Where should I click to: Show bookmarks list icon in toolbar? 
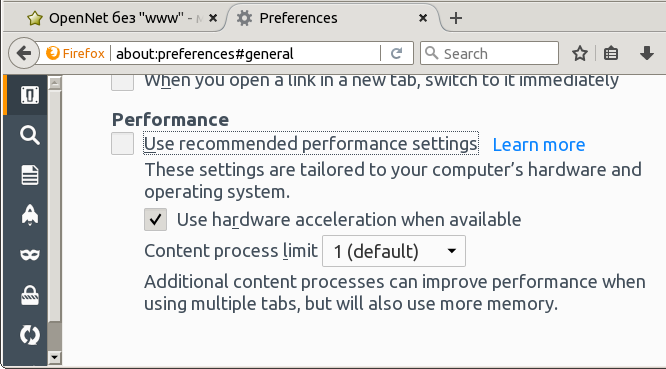point(611,54)
